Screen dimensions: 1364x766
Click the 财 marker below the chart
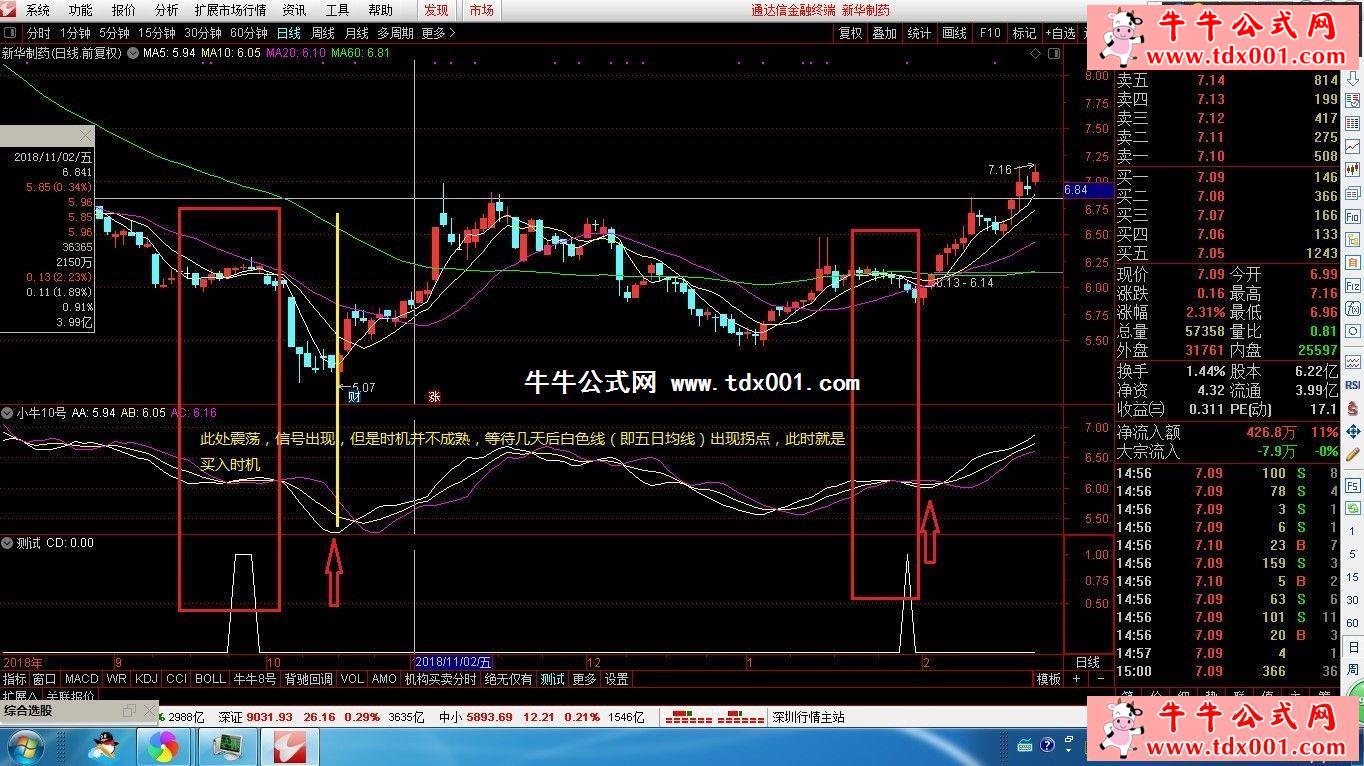[x=353, y=396]
